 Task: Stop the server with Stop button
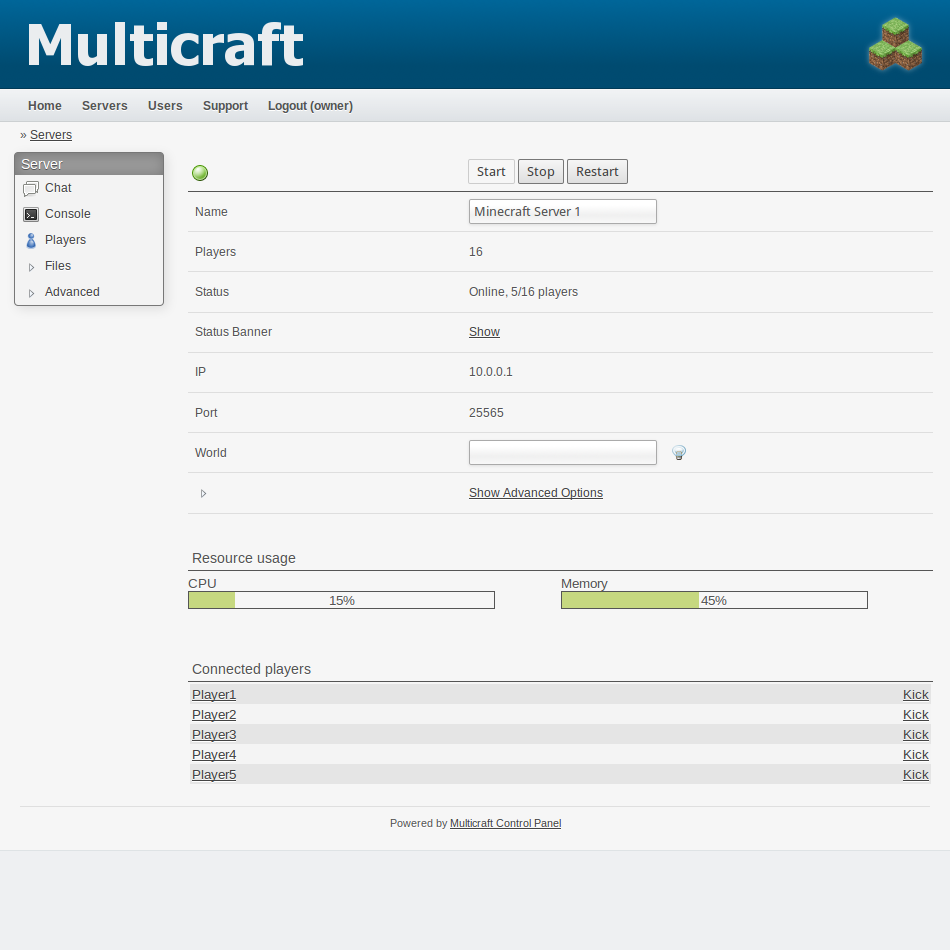click(x=541, y=171)
